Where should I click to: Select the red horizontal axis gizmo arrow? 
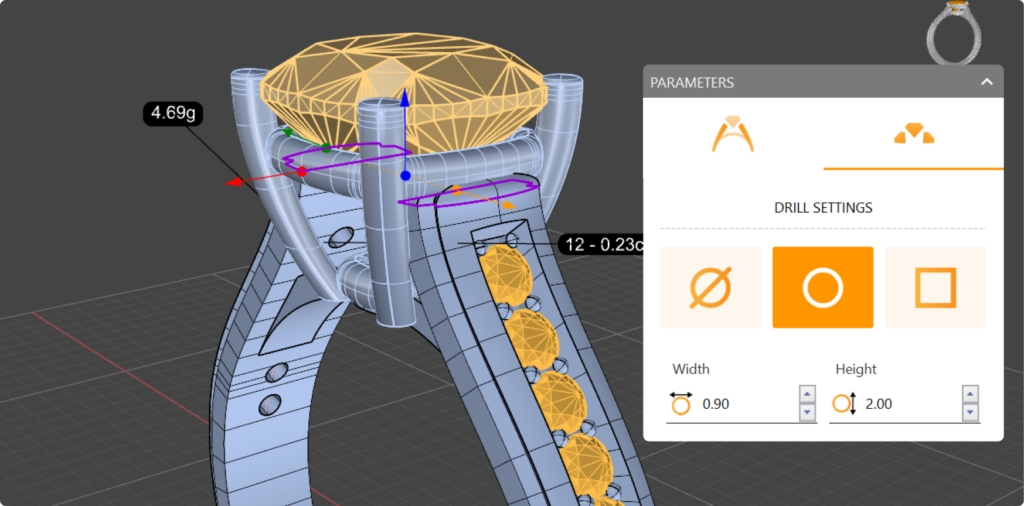pos(235,182)
